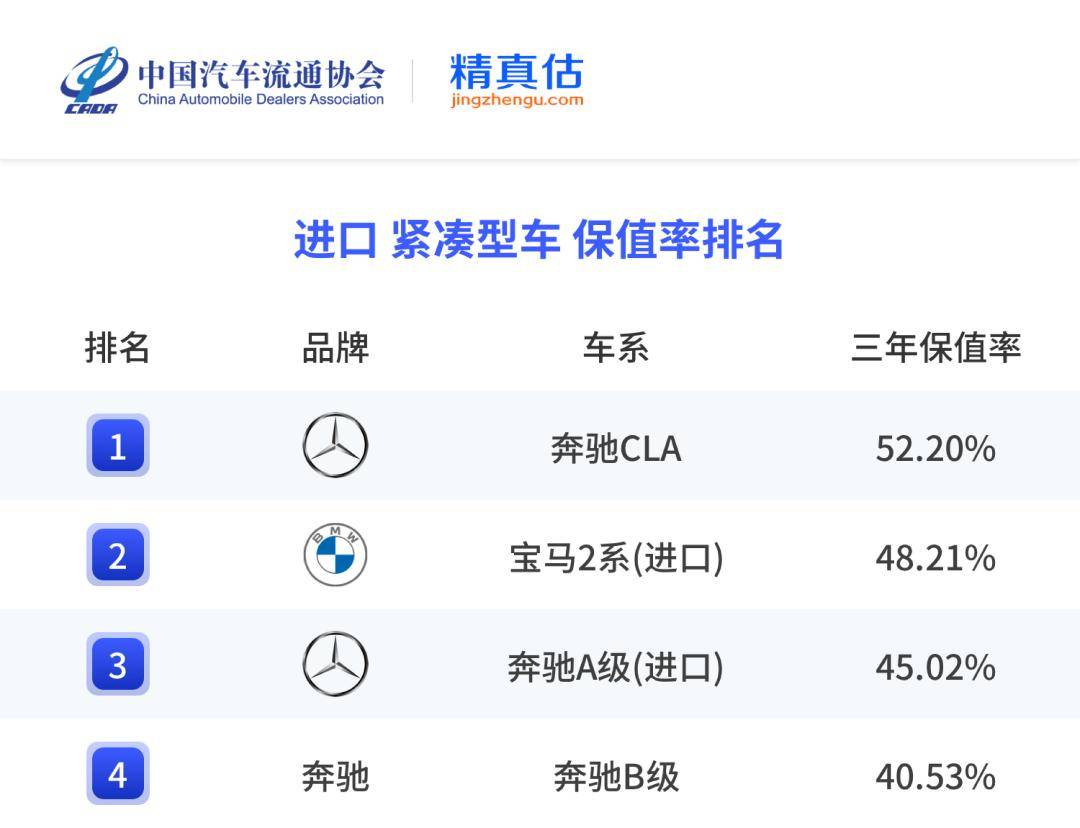Click the CADA association logo
The height and width of the screenshot is (828, 1080).
point(93,81)
